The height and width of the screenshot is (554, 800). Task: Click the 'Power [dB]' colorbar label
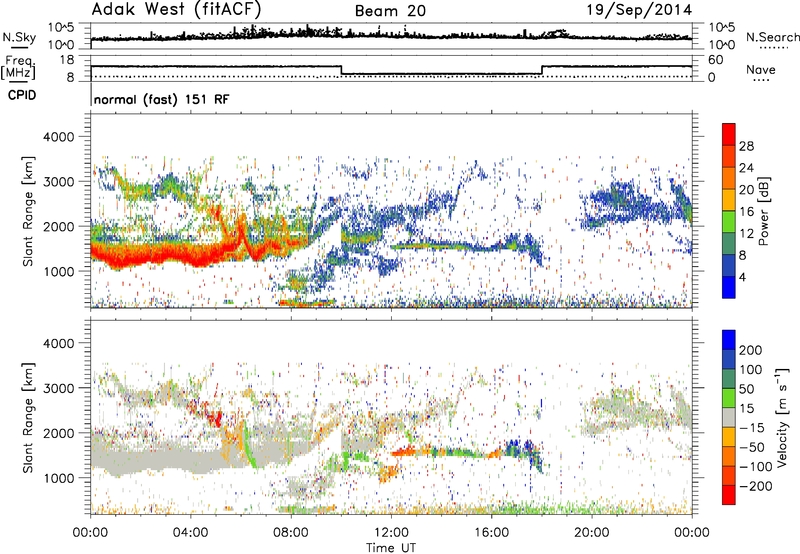click(763, 211)
